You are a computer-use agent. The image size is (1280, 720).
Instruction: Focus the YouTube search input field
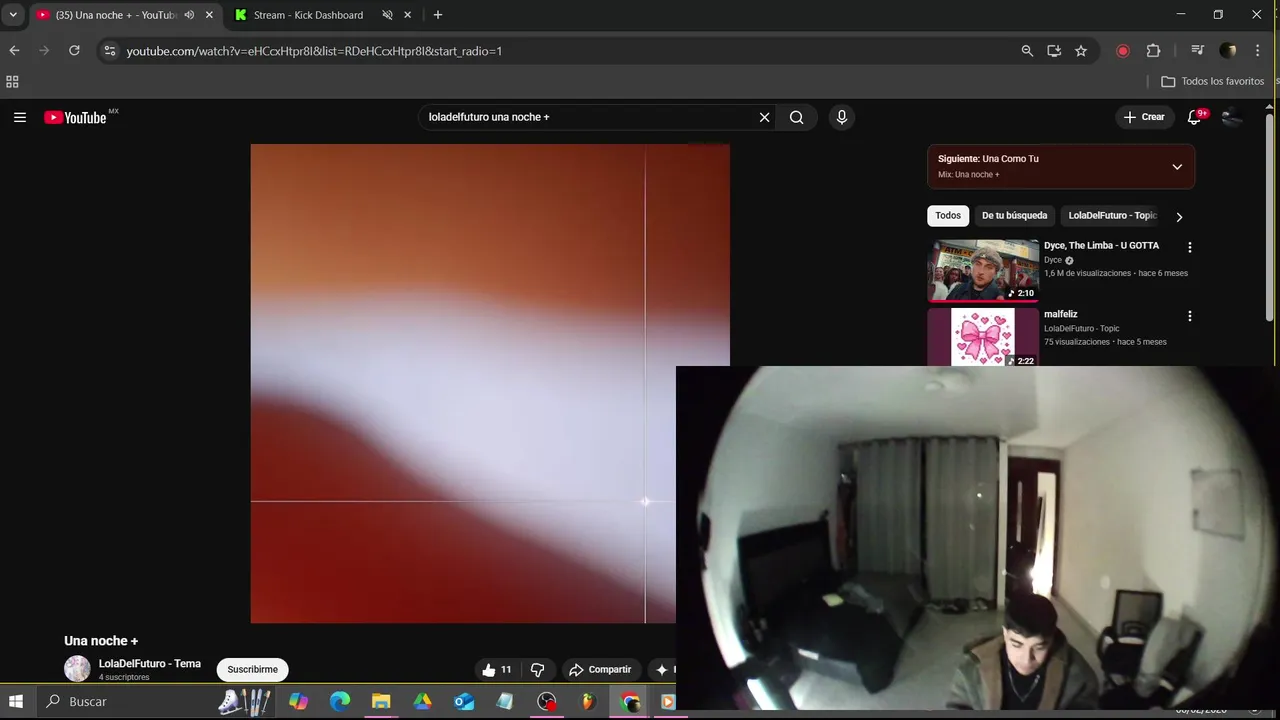coord(590,117)
